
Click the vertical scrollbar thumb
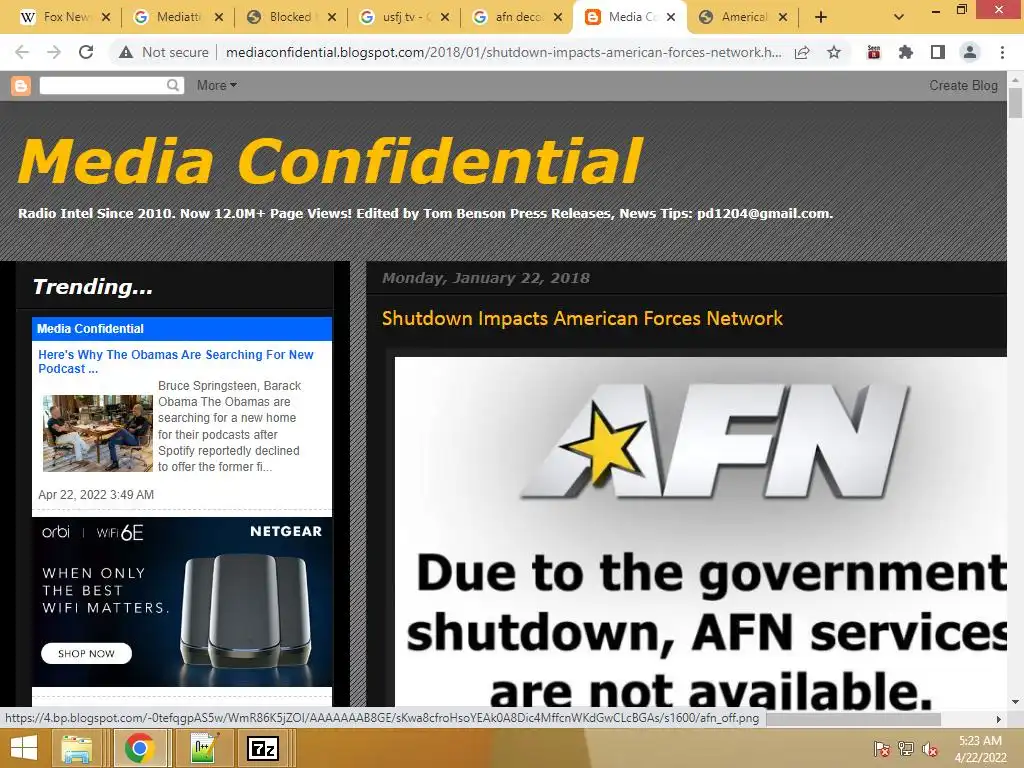(1015, 103)
